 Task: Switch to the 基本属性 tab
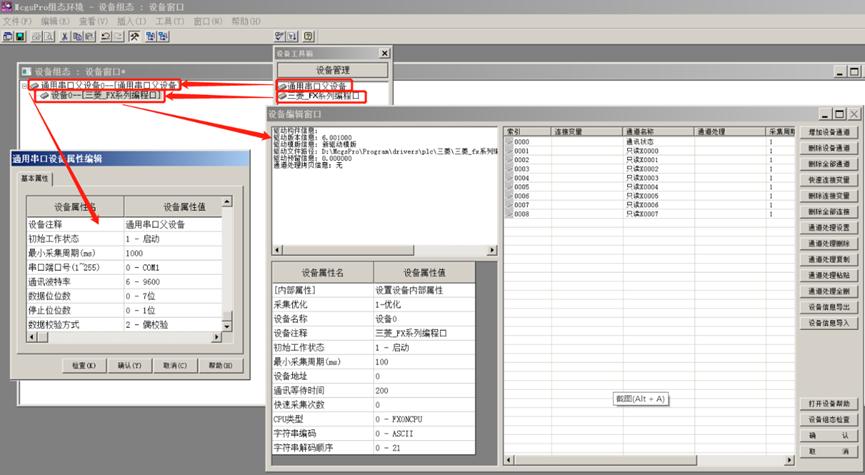[36, 179]
